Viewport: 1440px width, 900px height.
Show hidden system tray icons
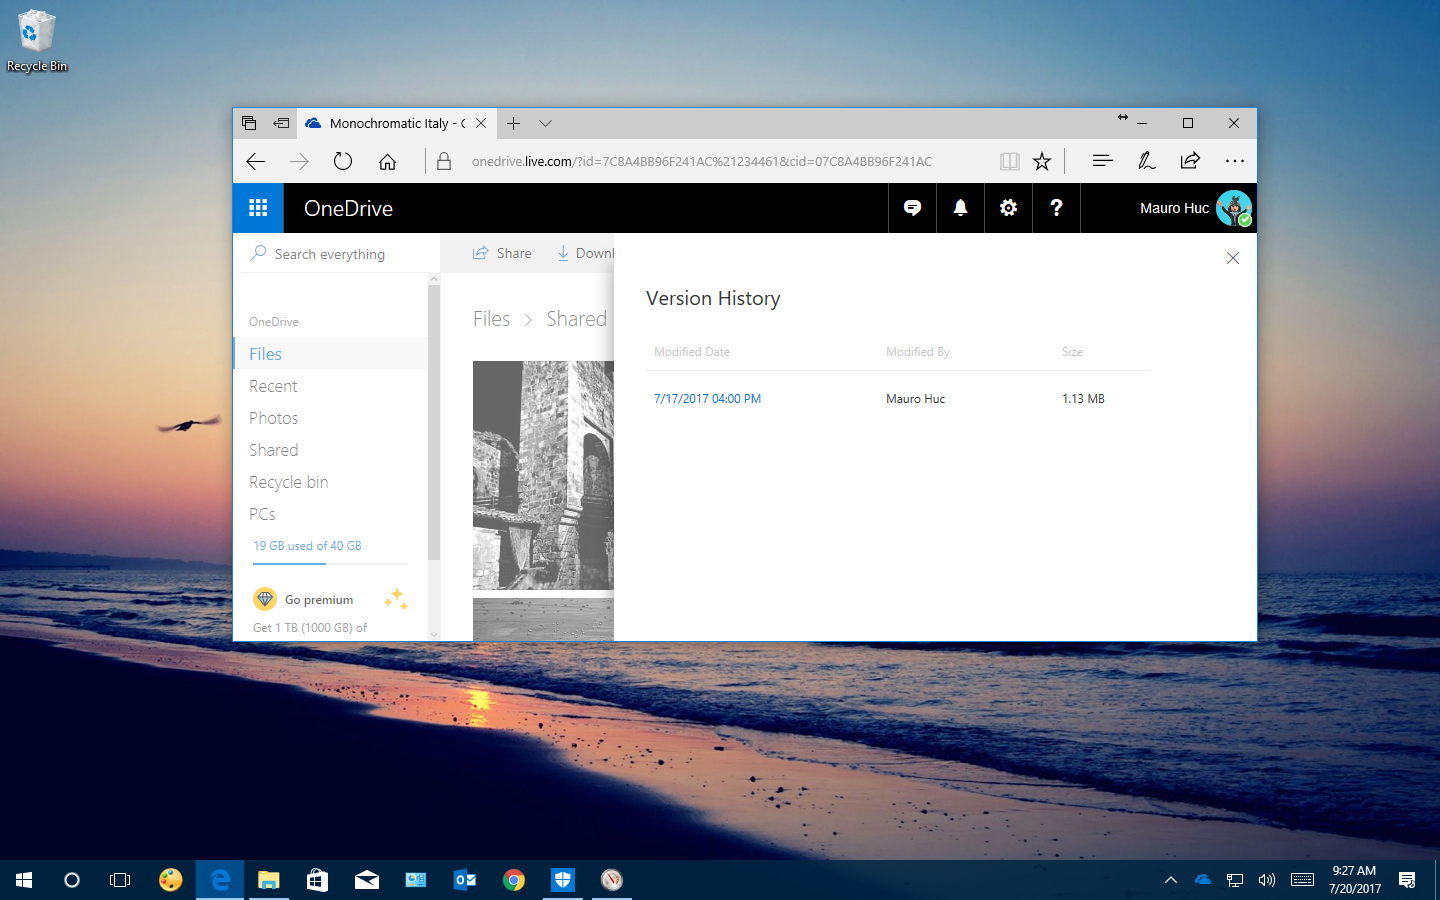point(1170,880)
